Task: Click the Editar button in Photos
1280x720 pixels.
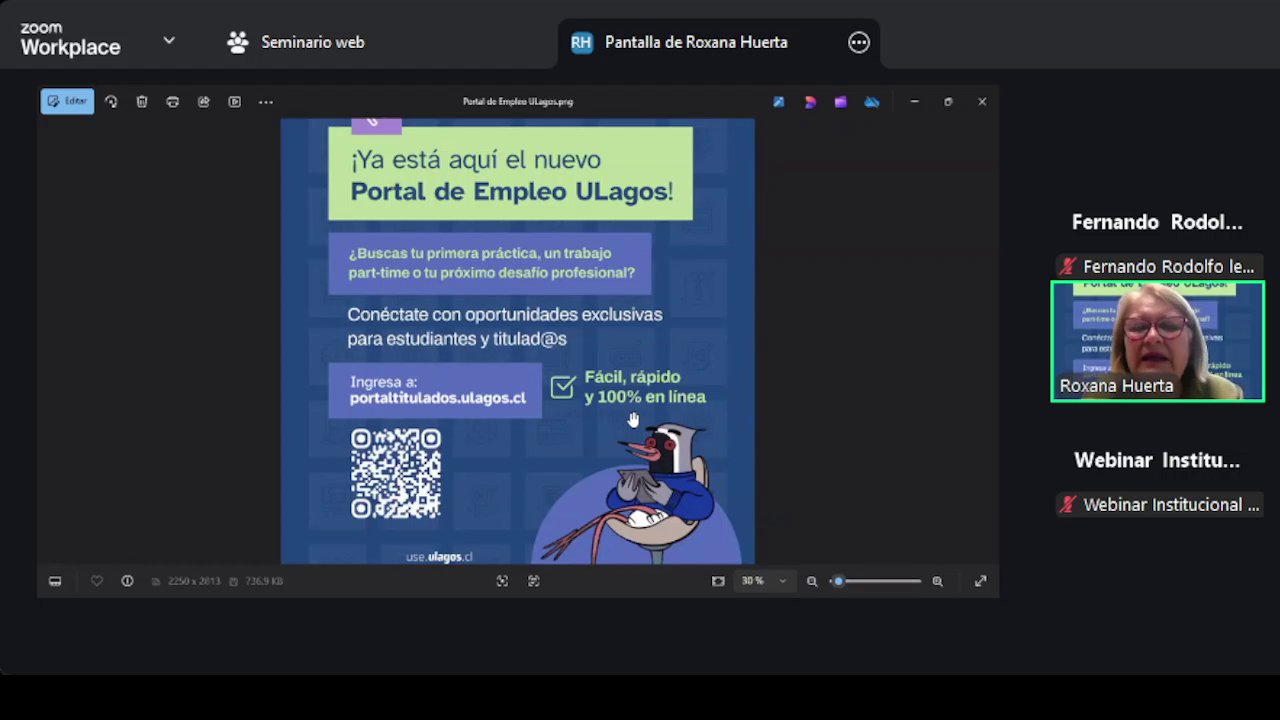Action: click(x=67, y=101)
